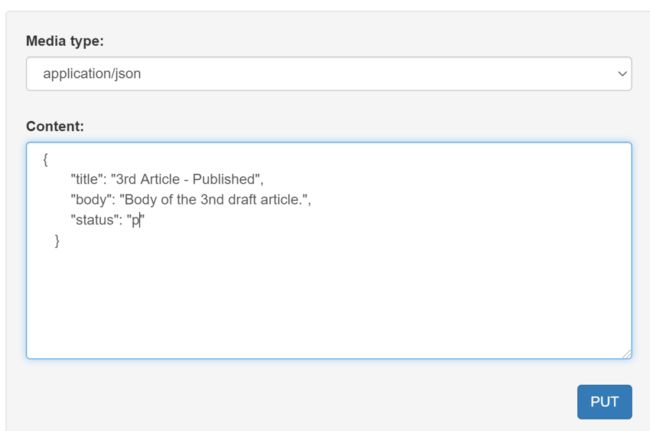The height and width of the screenshot is (431, 650).
Task: Grab the textarea resize handle corner
Action: coord(627,354)
